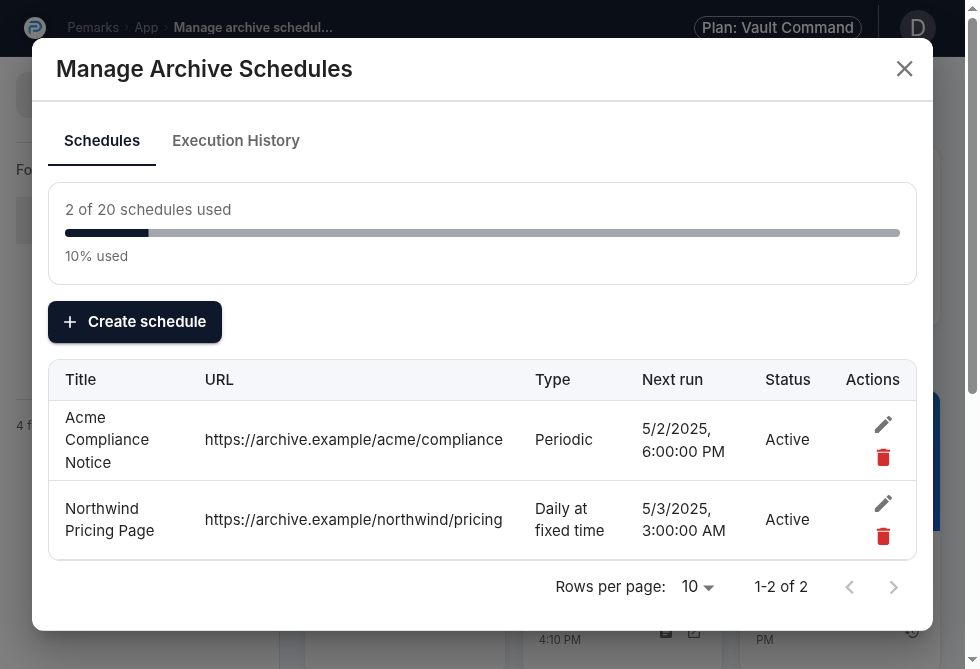This screenshot has height=669, width=980.
Task: Click the Title column header
Action: [x=81, y=380]
